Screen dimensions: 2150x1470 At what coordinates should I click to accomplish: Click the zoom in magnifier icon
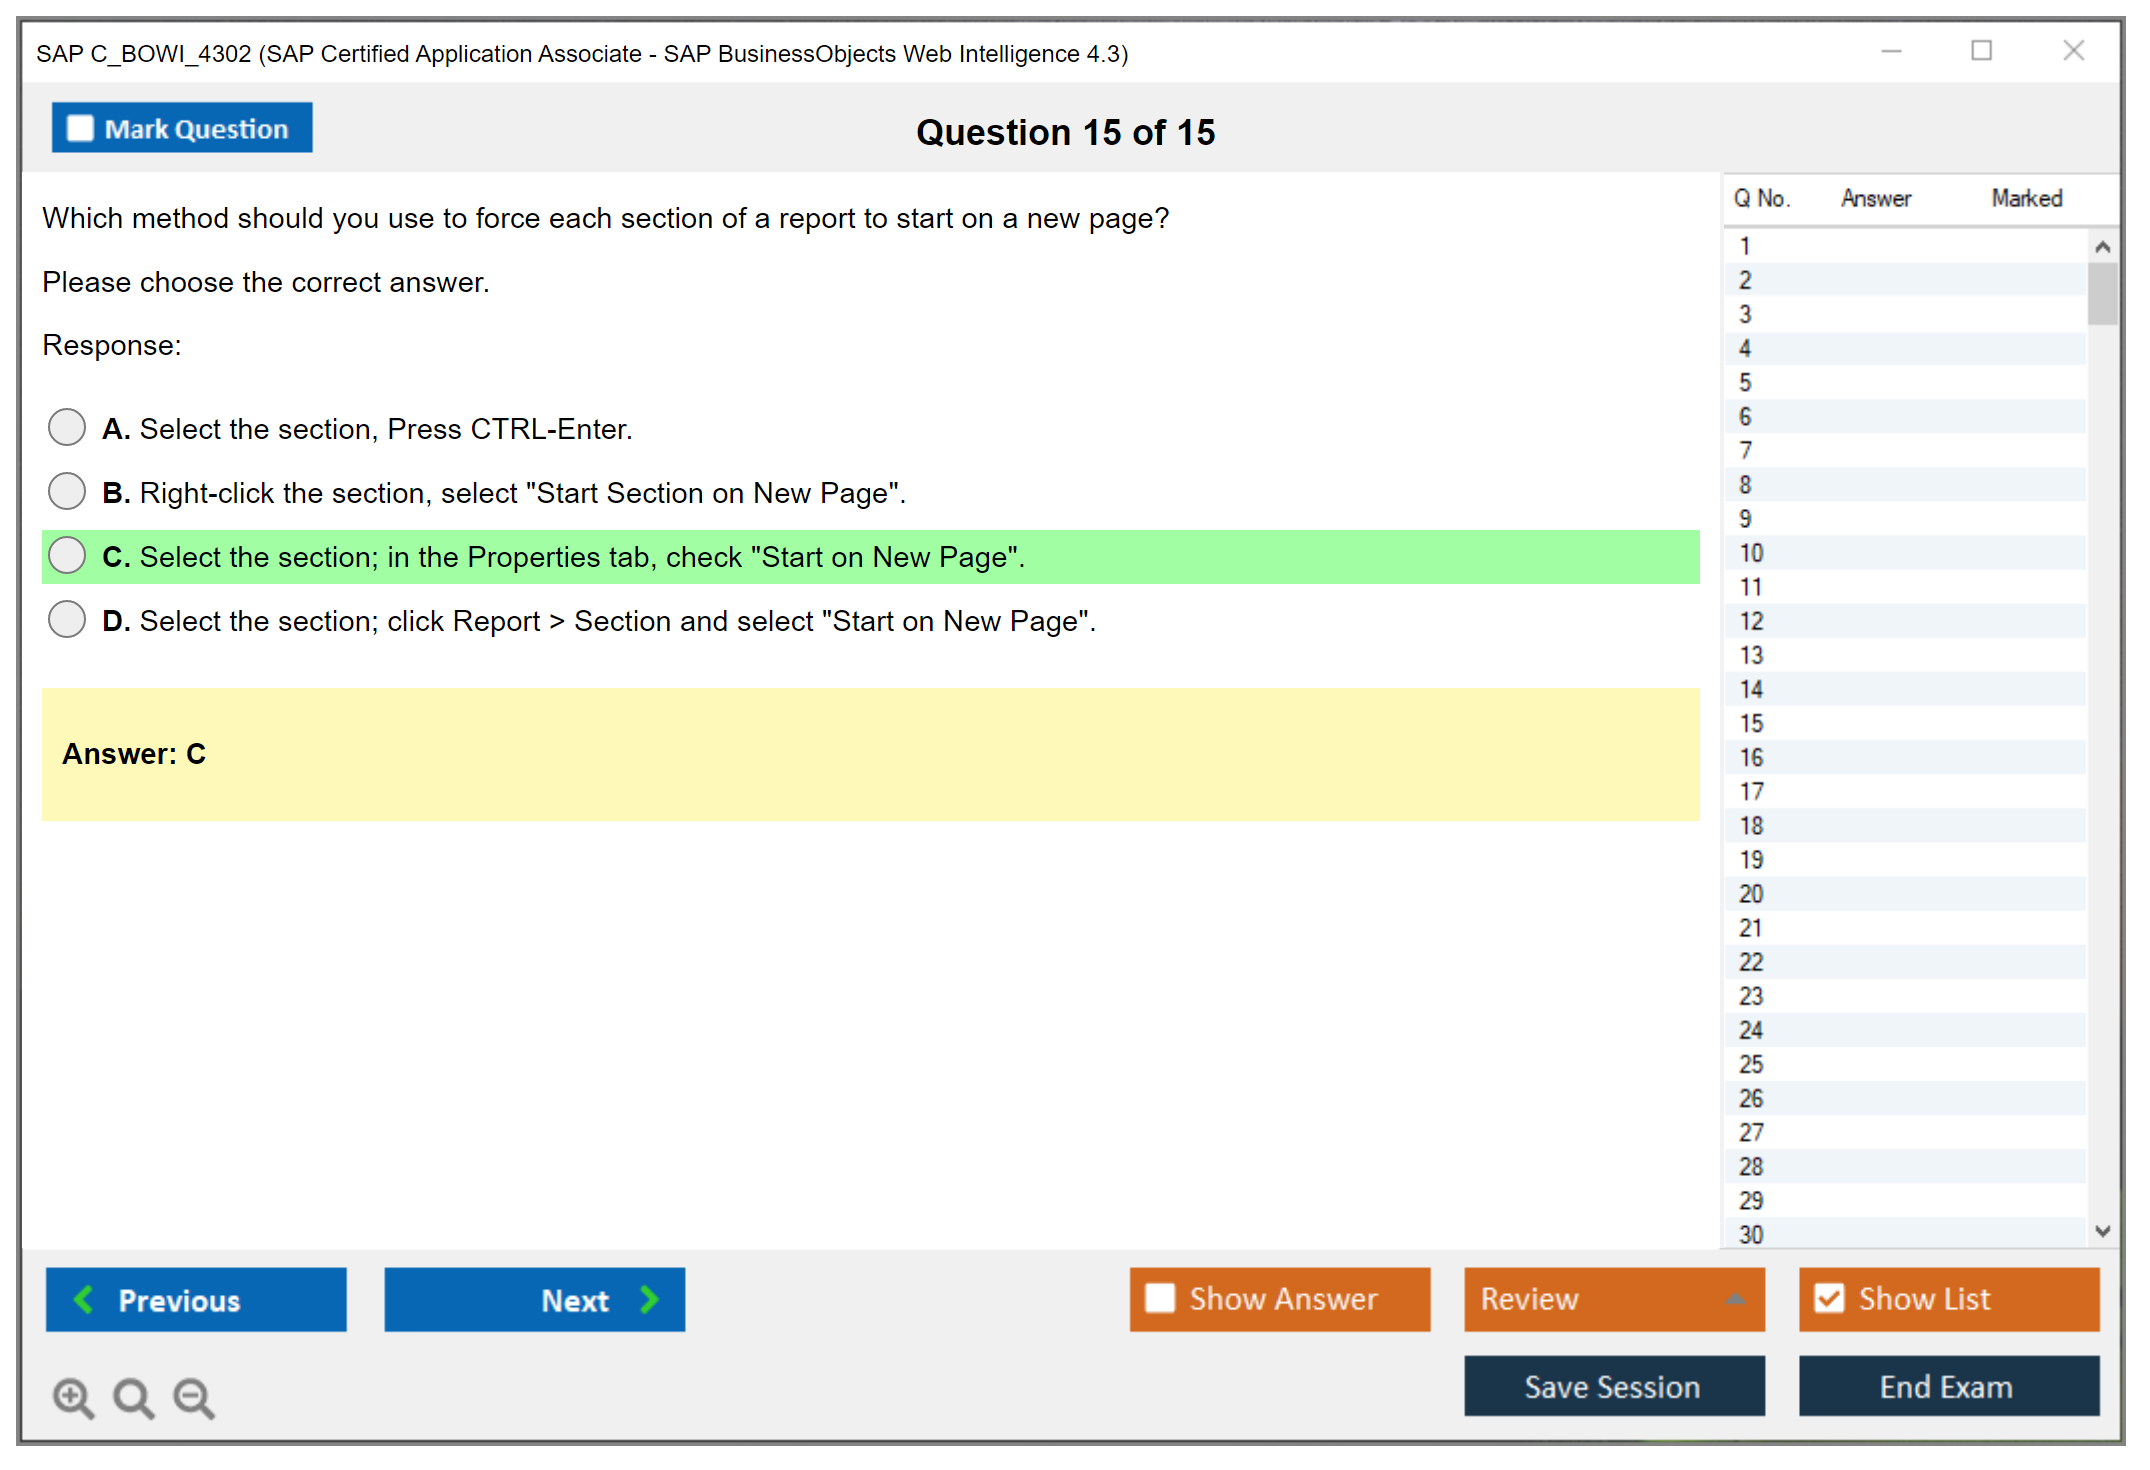[73, 1397]
